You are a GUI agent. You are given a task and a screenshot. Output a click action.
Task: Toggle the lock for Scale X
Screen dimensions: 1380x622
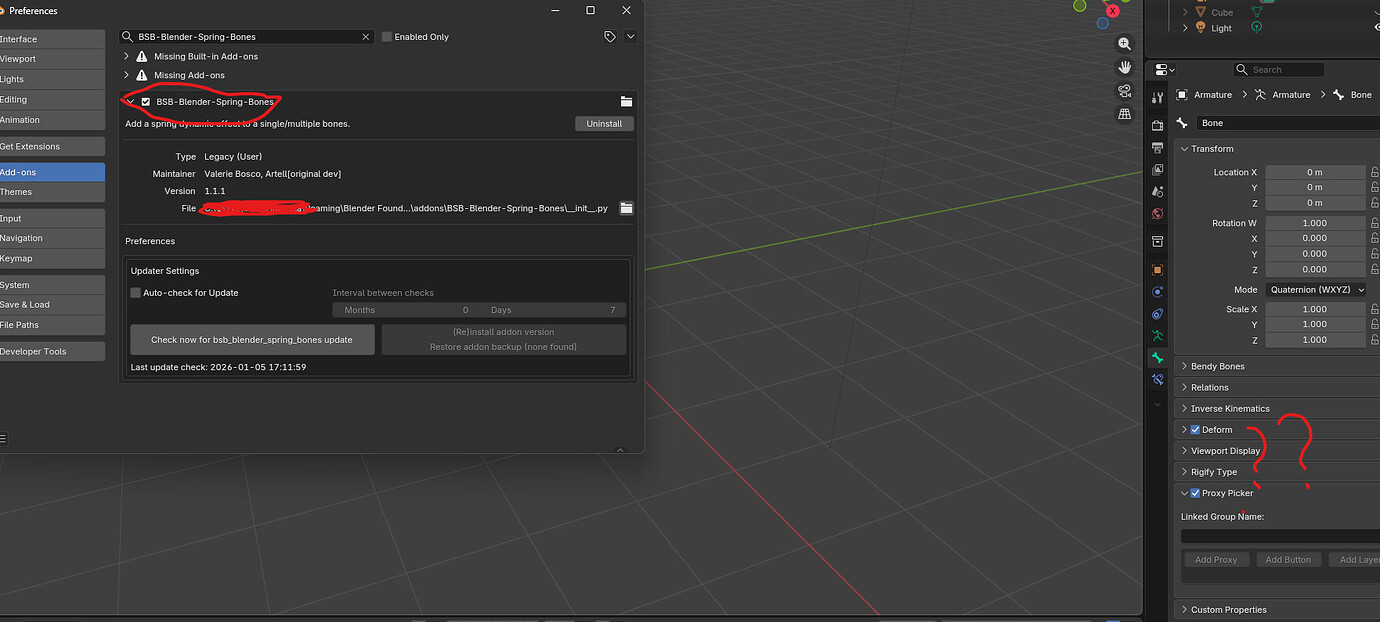point(1374,309)
